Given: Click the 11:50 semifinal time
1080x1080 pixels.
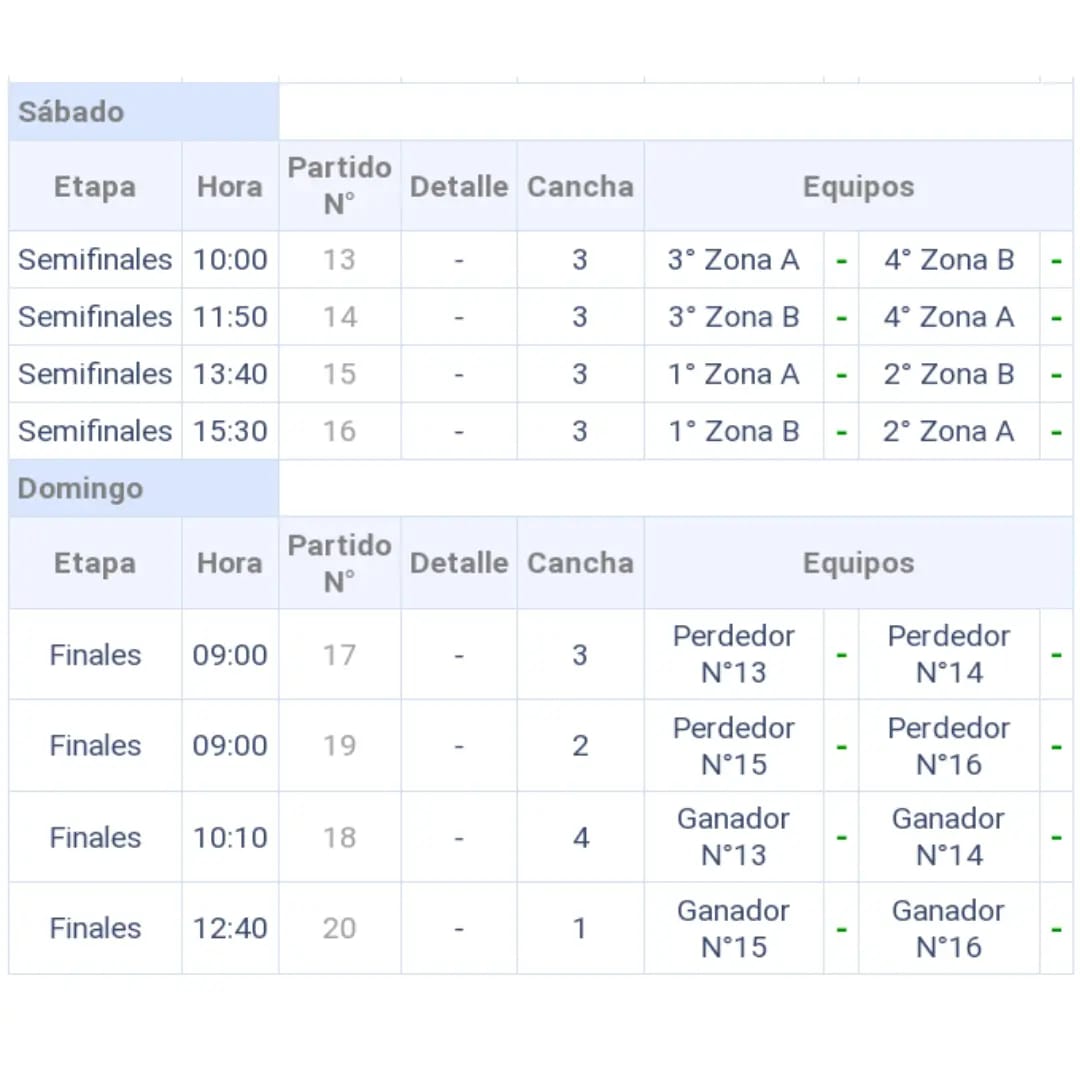Looking at the screenshot, I should (230, 317).
